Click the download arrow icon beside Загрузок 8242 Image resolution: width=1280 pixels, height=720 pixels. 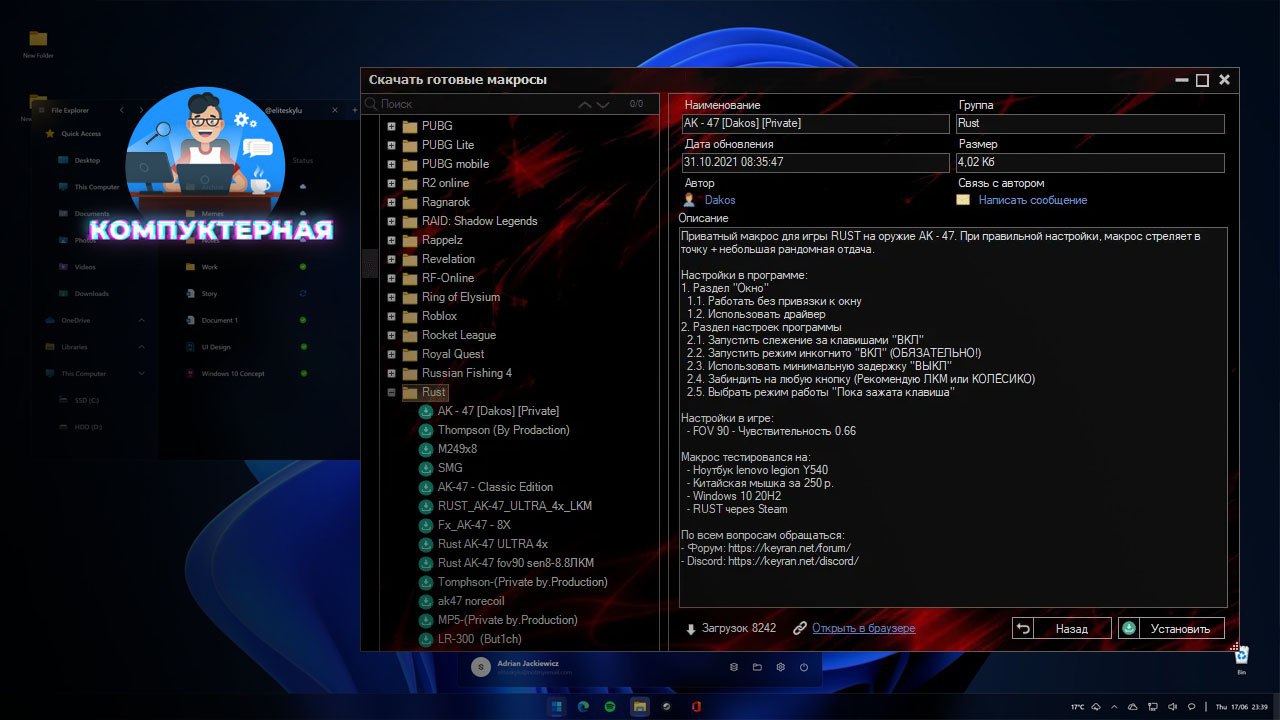click(x=691, y=629)
